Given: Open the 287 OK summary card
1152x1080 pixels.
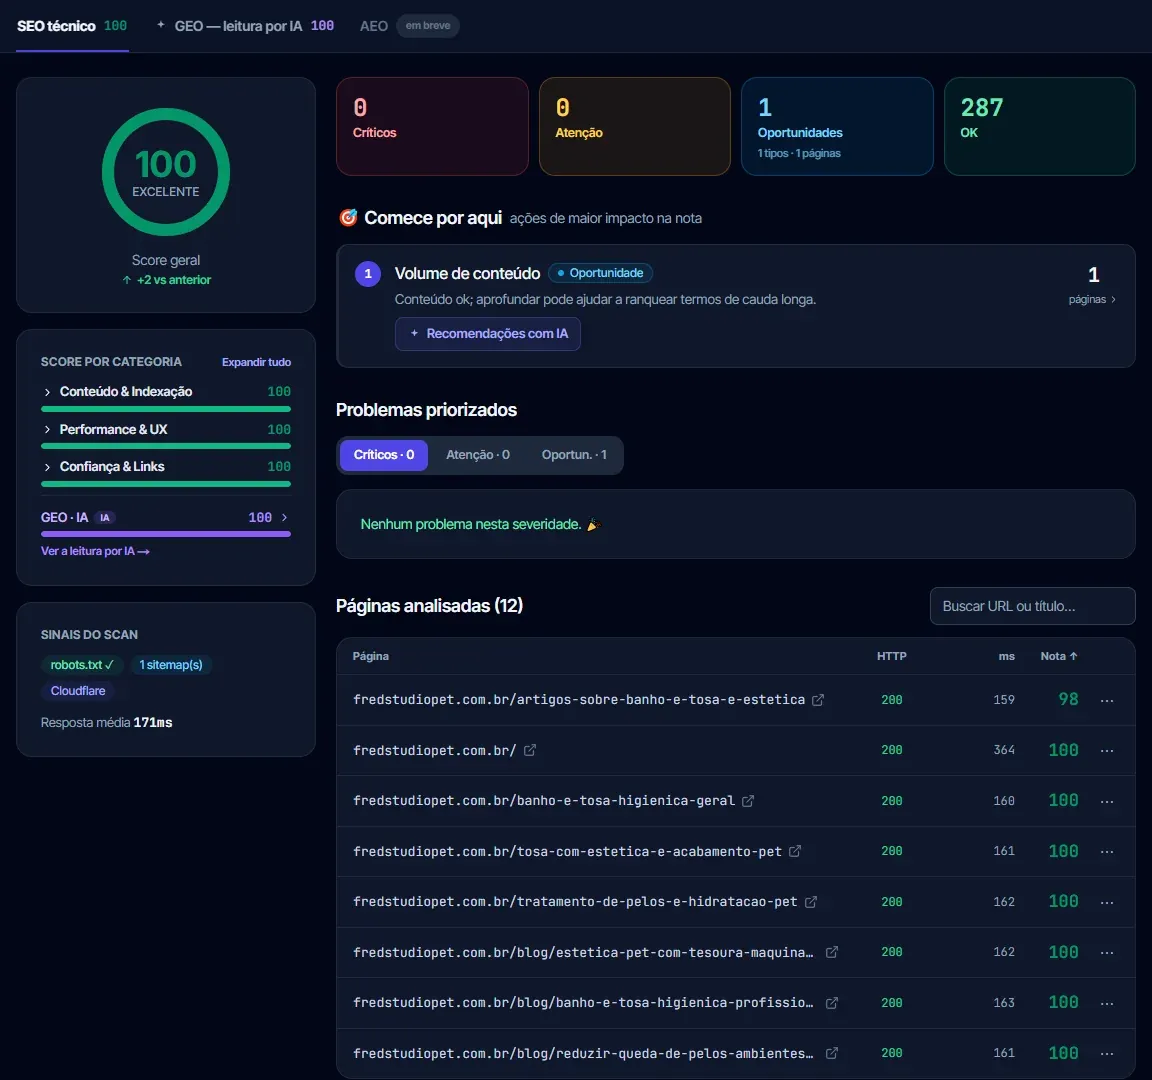Looking at the screenshot, I should 1040,126.
